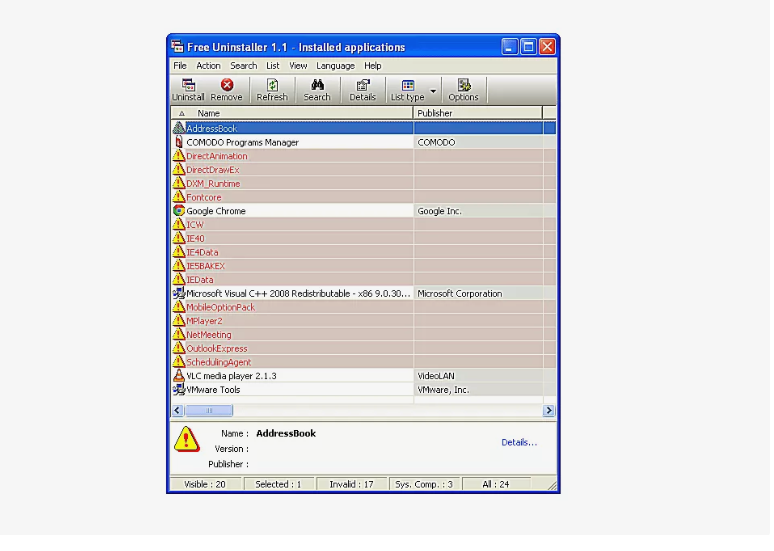
Task: Click the Microsoft Visual C++ row icon
Action: (179, 293)
